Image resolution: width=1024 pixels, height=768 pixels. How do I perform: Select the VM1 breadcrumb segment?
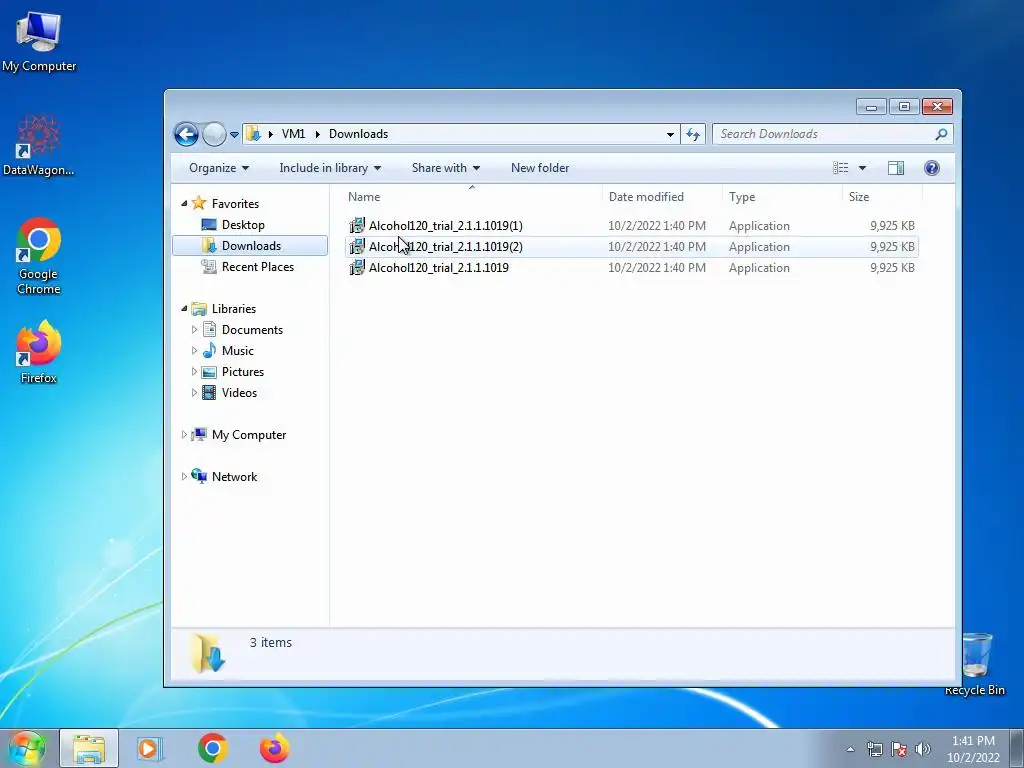(293, 134)
